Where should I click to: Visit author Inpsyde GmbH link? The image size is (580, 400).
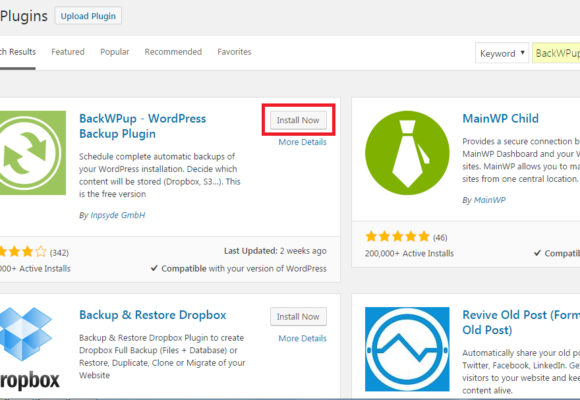coord(118,215)
